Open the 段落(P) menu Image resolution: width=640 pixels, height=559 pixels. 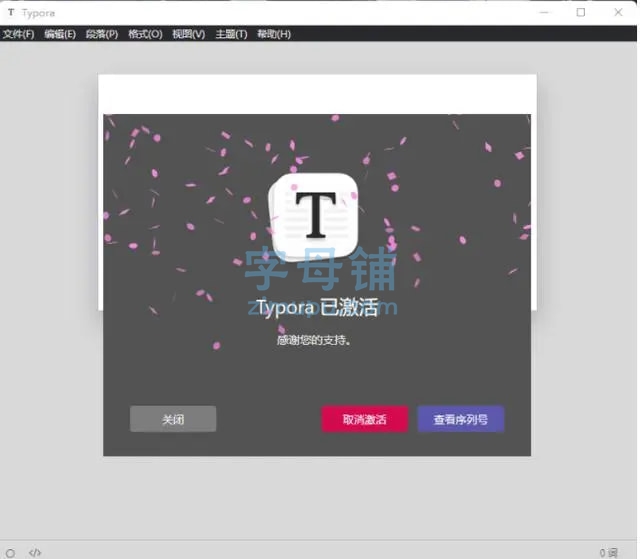pos(102,34)
